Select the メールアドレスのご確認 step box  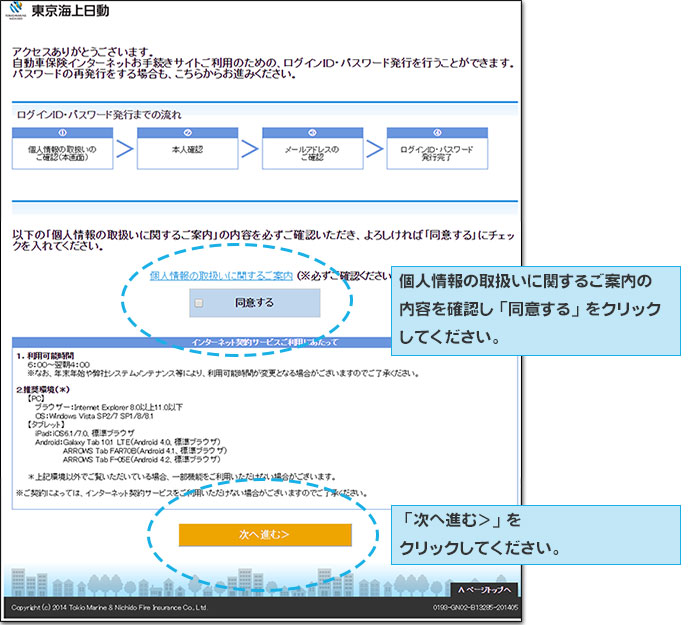[312, 154]
